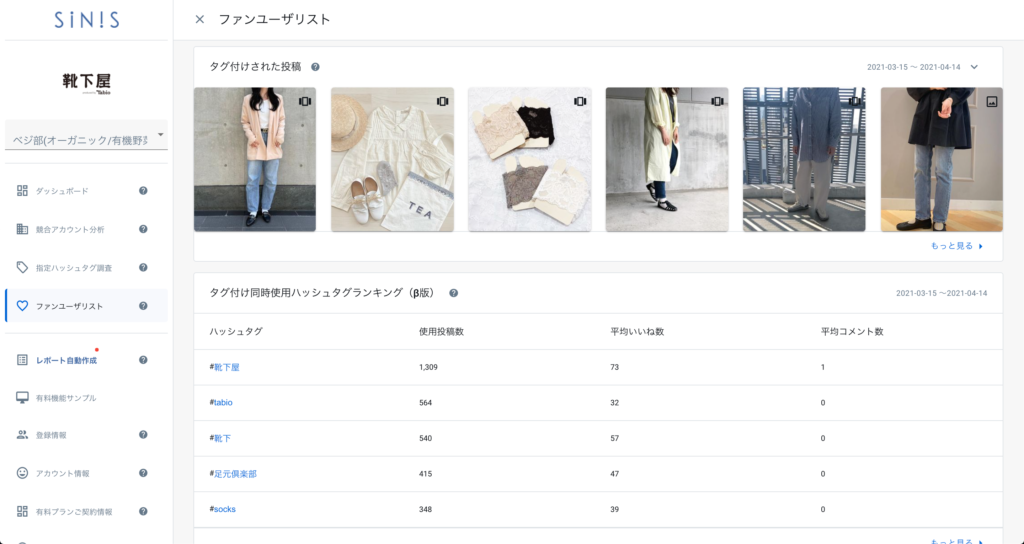The height and width of the screenshot is (544, 1024).
Task: Click the 平均いいね数 column header
Action: tap(637, 332)
